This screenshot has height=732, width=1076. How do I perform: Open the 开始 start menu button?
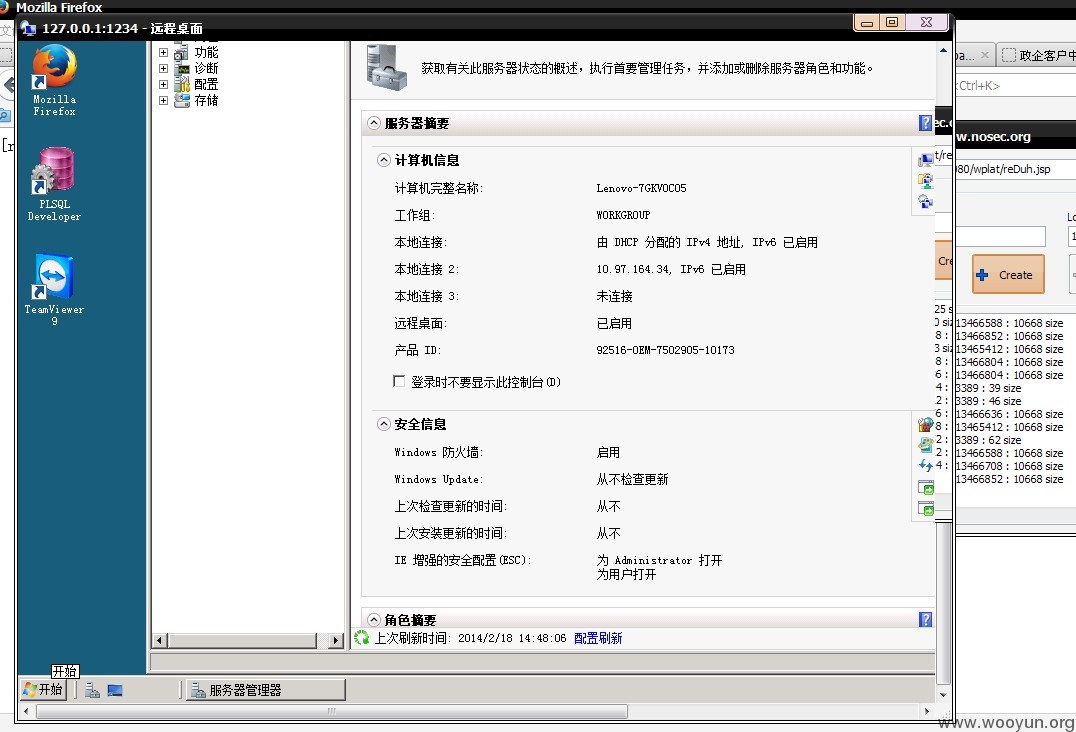click(x=43, y=689)
